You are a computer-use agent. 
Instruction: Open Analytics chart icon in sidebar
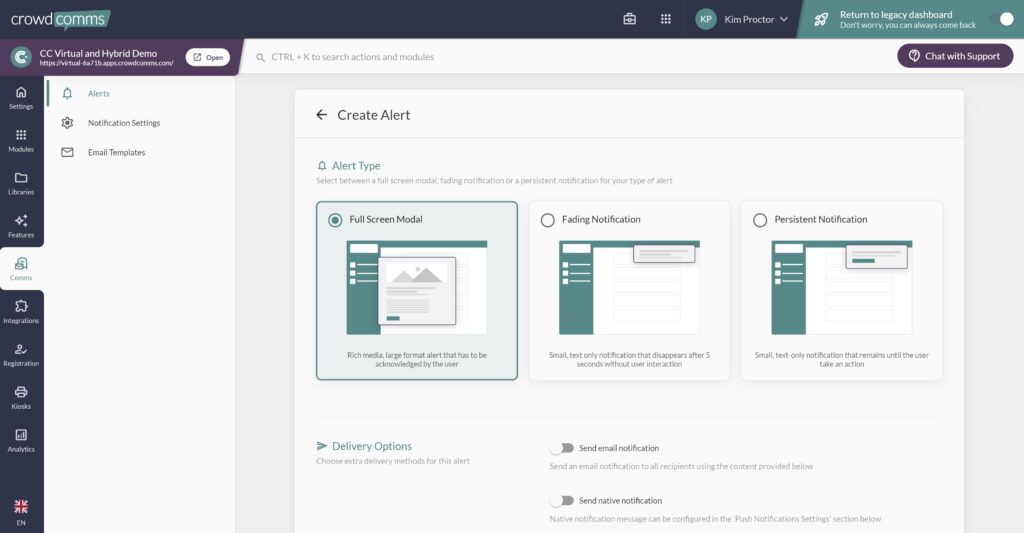[x=21, y=440]
